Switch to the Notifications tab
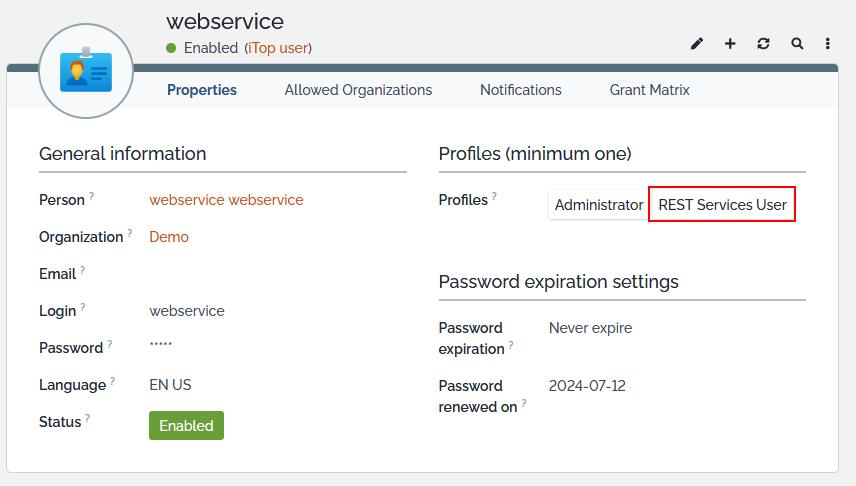This screenshot has width=856, height=486. pos(521,90)
